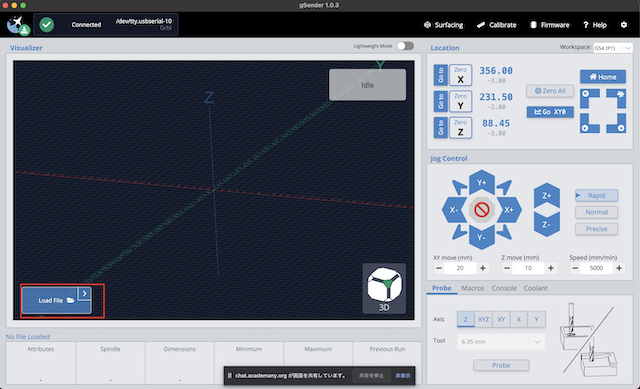Viewport: 640px width, 389px height.
Task: Select the Rapid jog preset
Action: (596, 196)
